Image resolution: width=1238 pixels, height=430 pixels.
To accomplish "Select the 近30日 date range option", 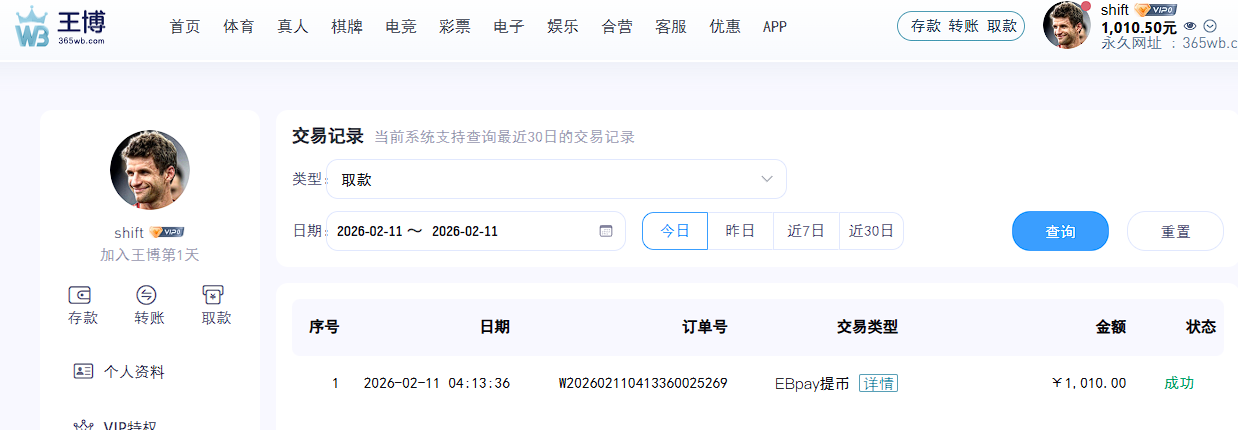I will click(x=871, y=231).
